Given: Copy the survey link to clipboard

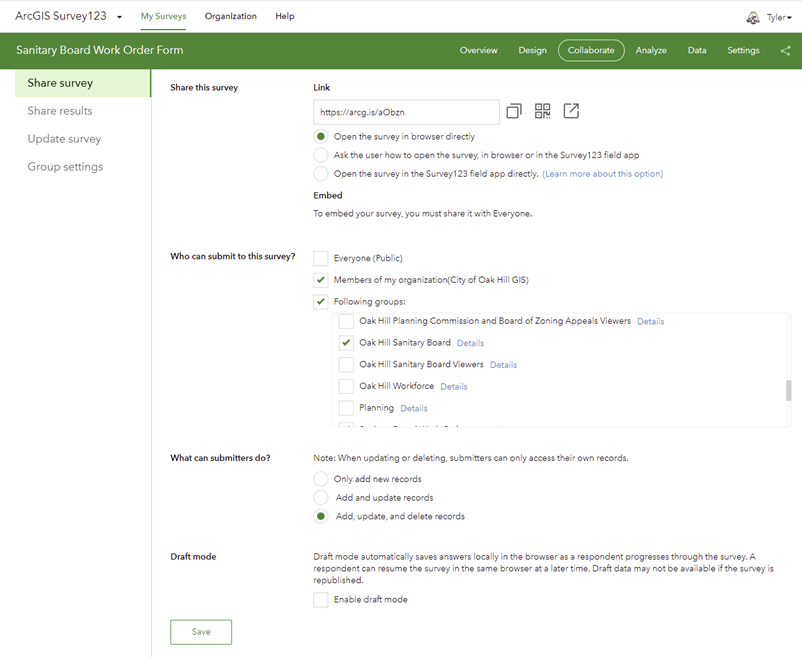Looking at the screenshot, I should pyautogui.click(x=514, y=111).
